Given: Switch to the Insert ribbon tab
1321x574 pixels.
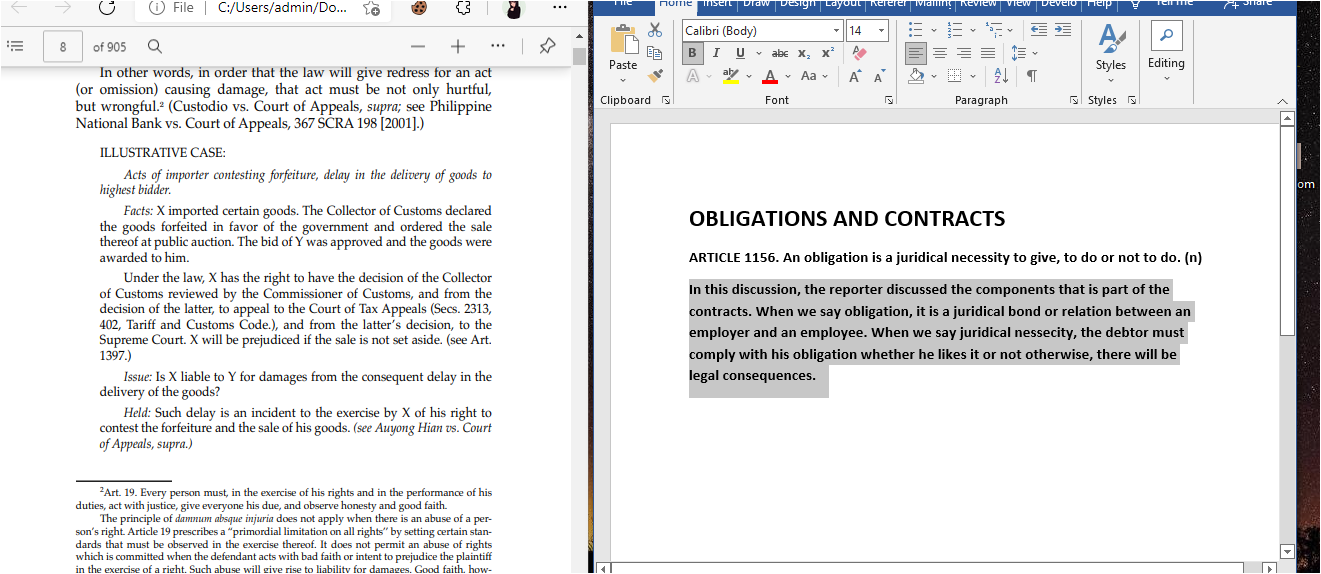Looking at the screenshot, I should 717,4.
